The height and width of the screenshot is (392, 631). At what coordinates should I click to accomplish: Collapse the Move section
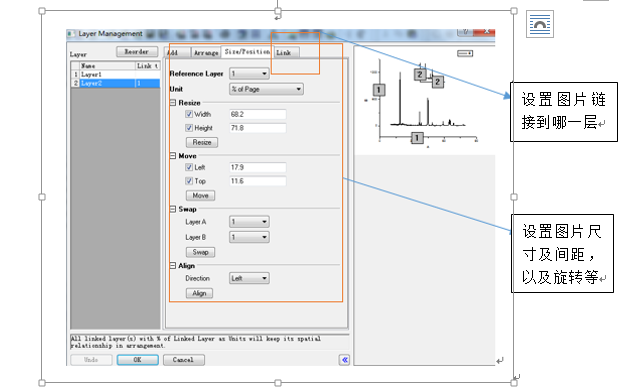173,156
